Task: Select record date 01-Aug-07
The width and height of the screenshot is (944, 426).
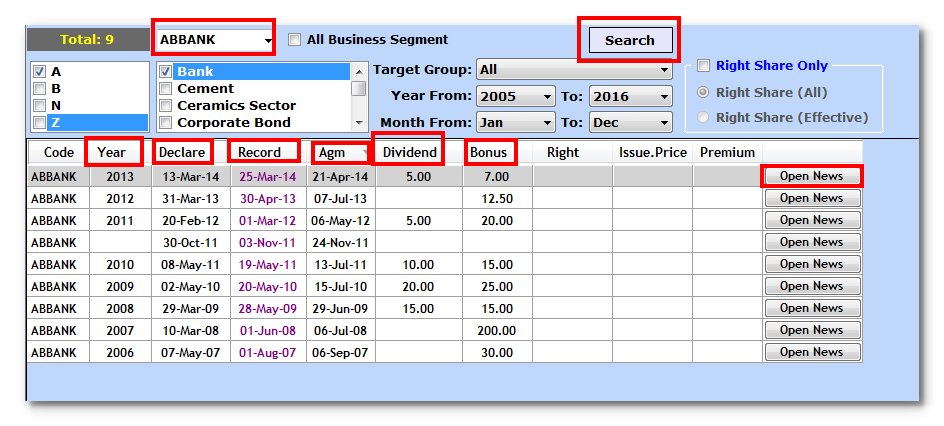Action: click(268, 353)
